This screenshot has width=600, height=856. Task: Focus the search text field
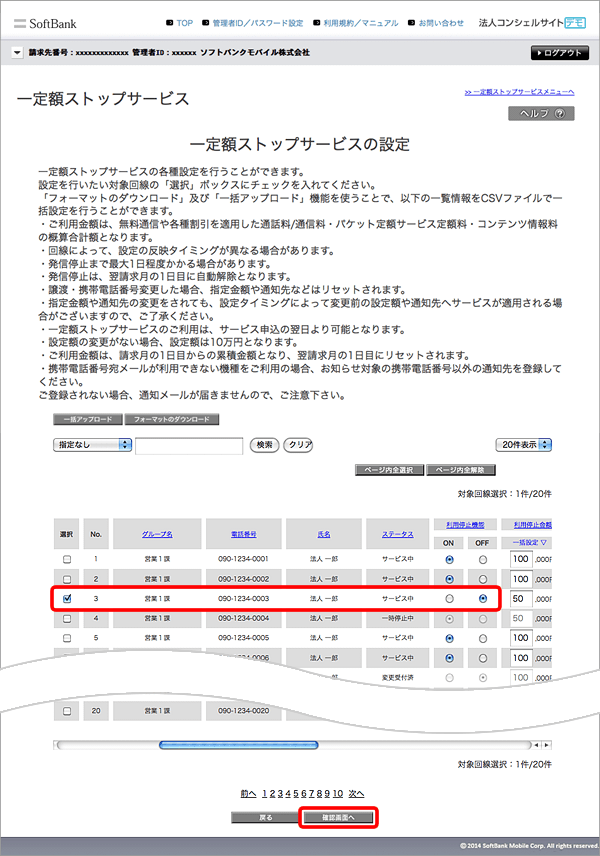[189, 445]
